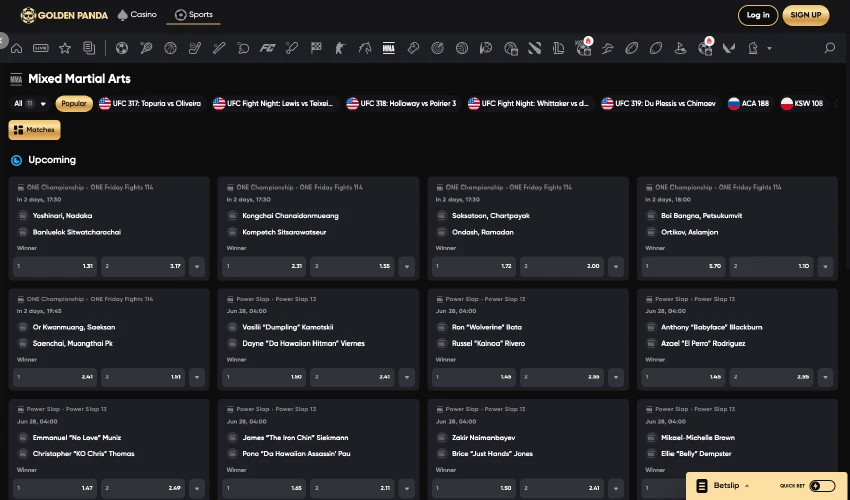Select the soccer ball sport icon
Viewport: 850px width, 500px height.
[122, 48]
